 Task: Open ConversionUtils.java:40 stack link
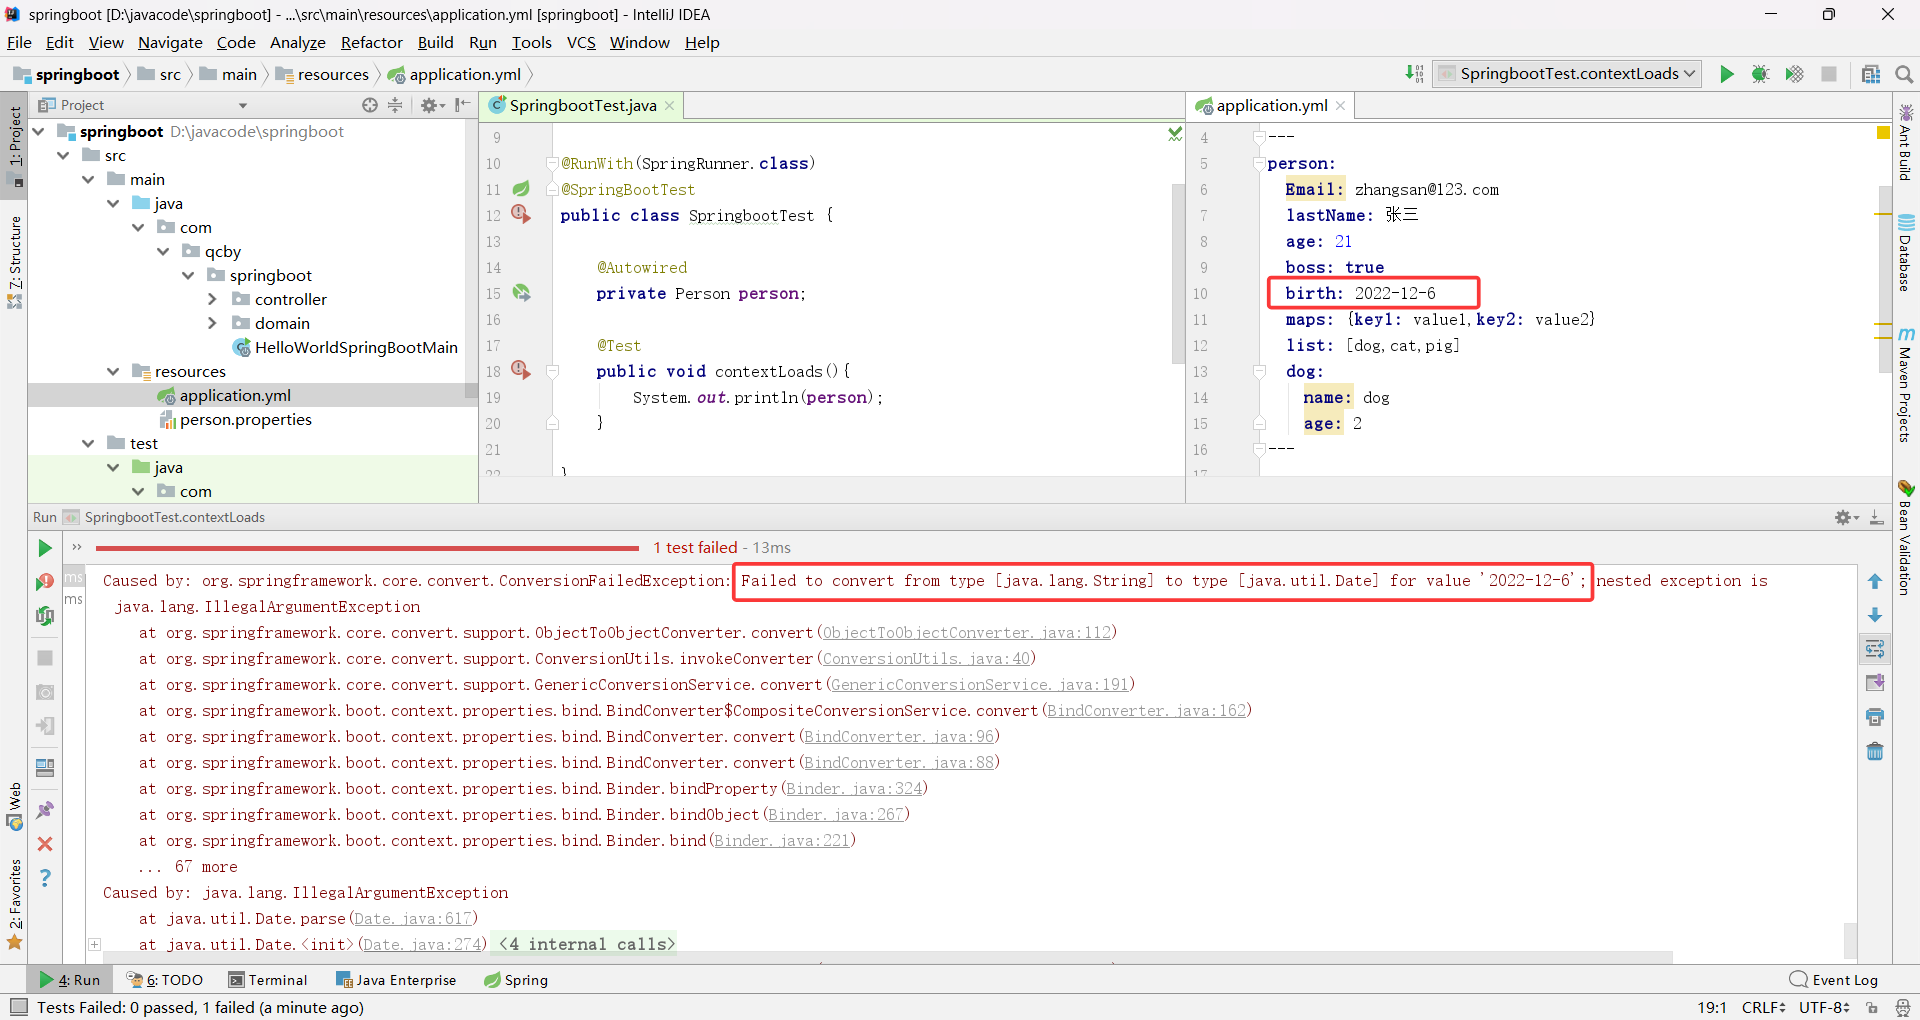pos(926,658)
